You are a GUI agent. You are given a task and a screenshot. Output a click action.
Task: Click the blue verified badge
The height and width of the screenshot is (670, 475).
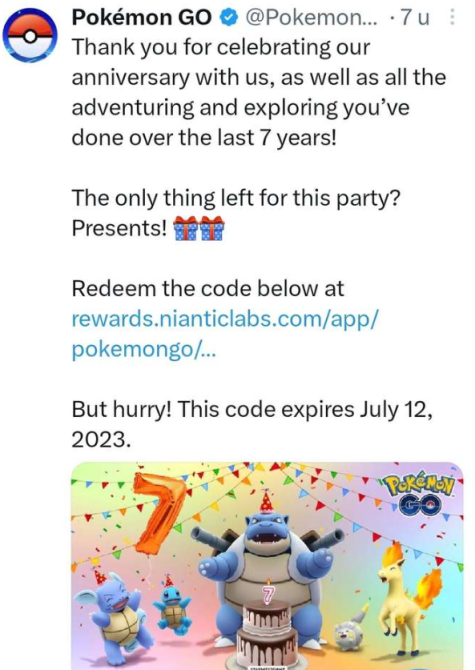(x=229, y=18)
